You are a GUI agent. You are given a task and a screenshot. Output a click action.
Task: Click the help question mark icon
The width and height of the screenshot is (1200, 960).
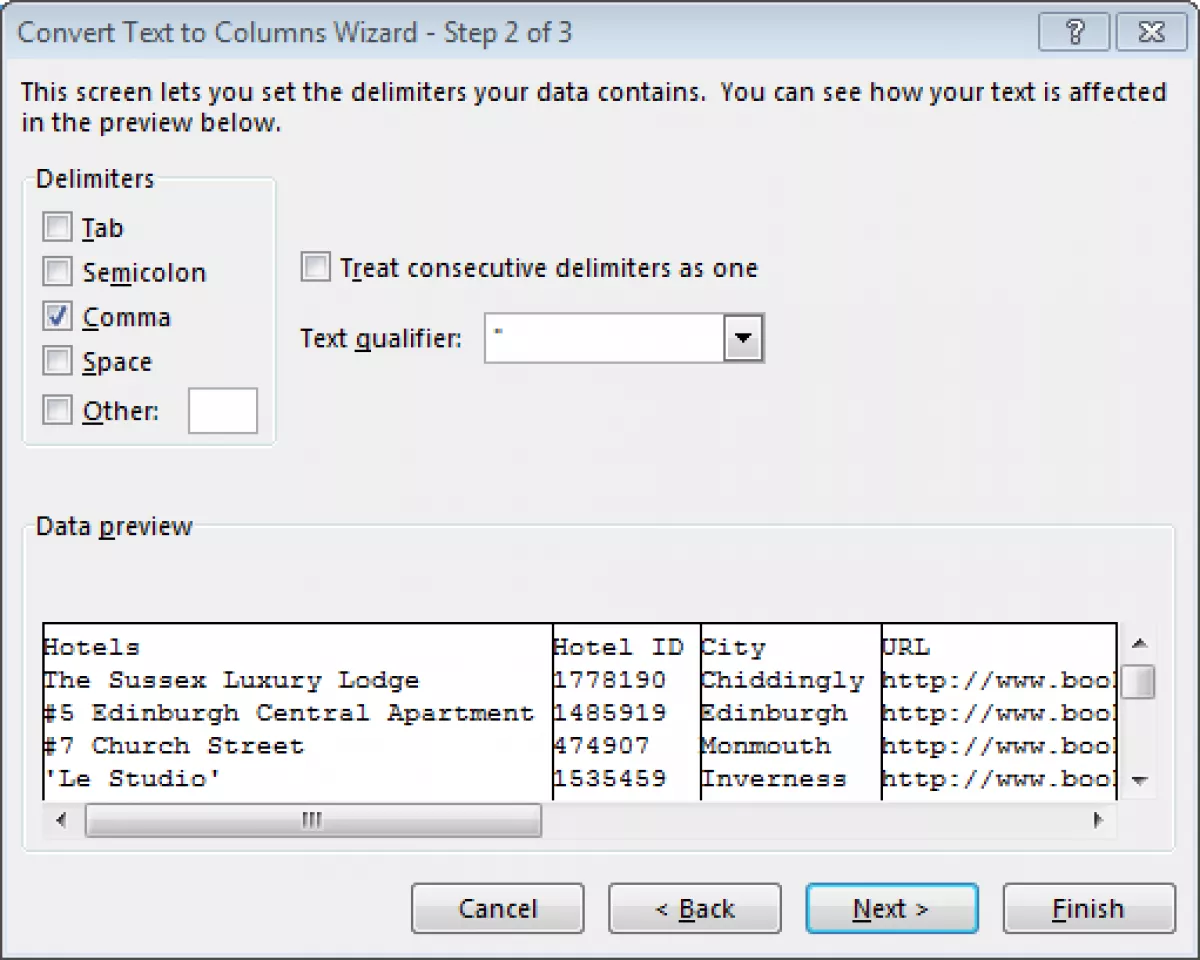[x=1074, y=32]
